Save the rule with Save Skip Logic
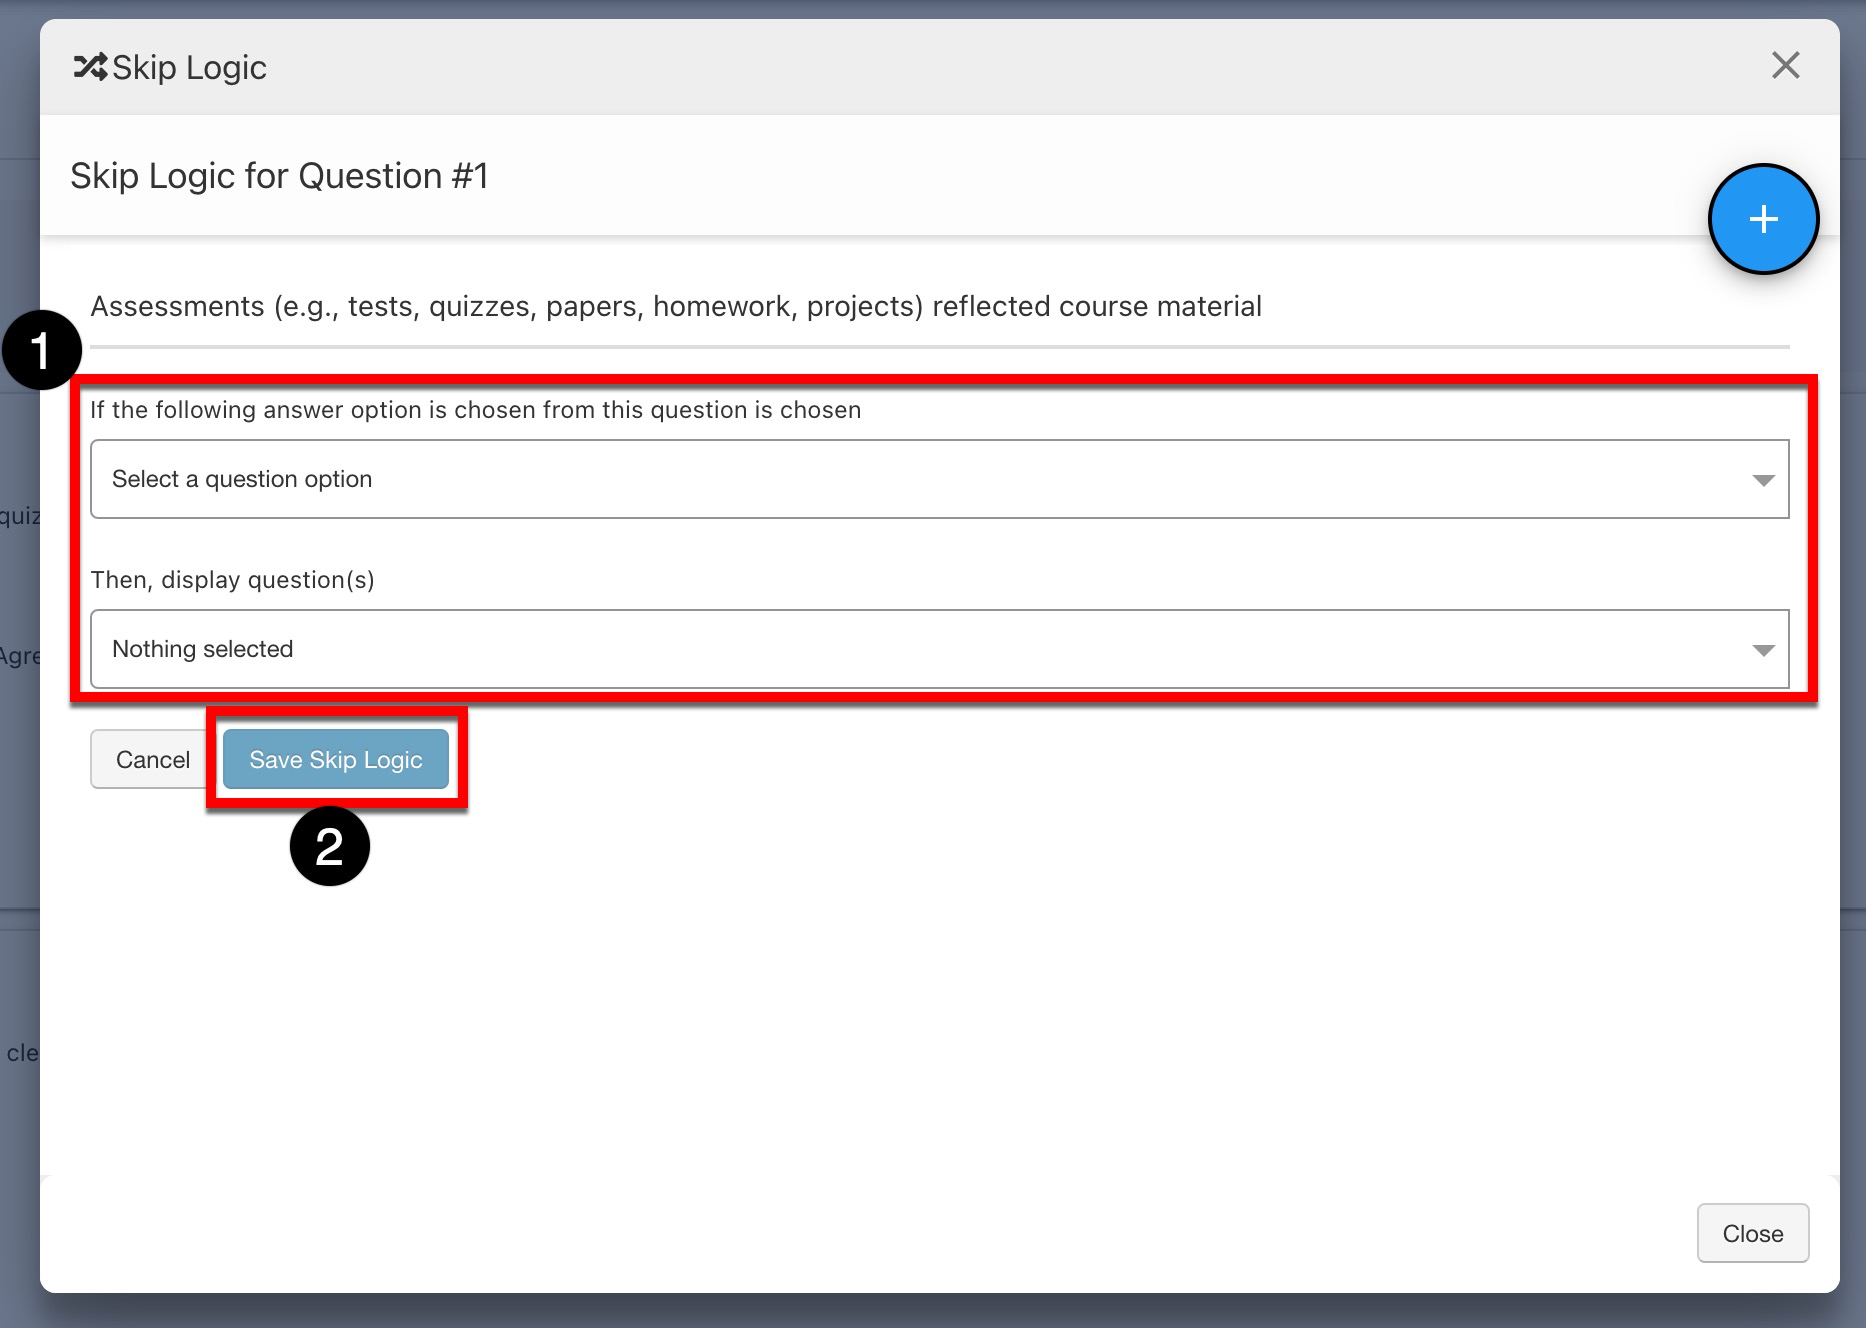This screenshot has height=1328, width=1866. (x=336, y=760)
